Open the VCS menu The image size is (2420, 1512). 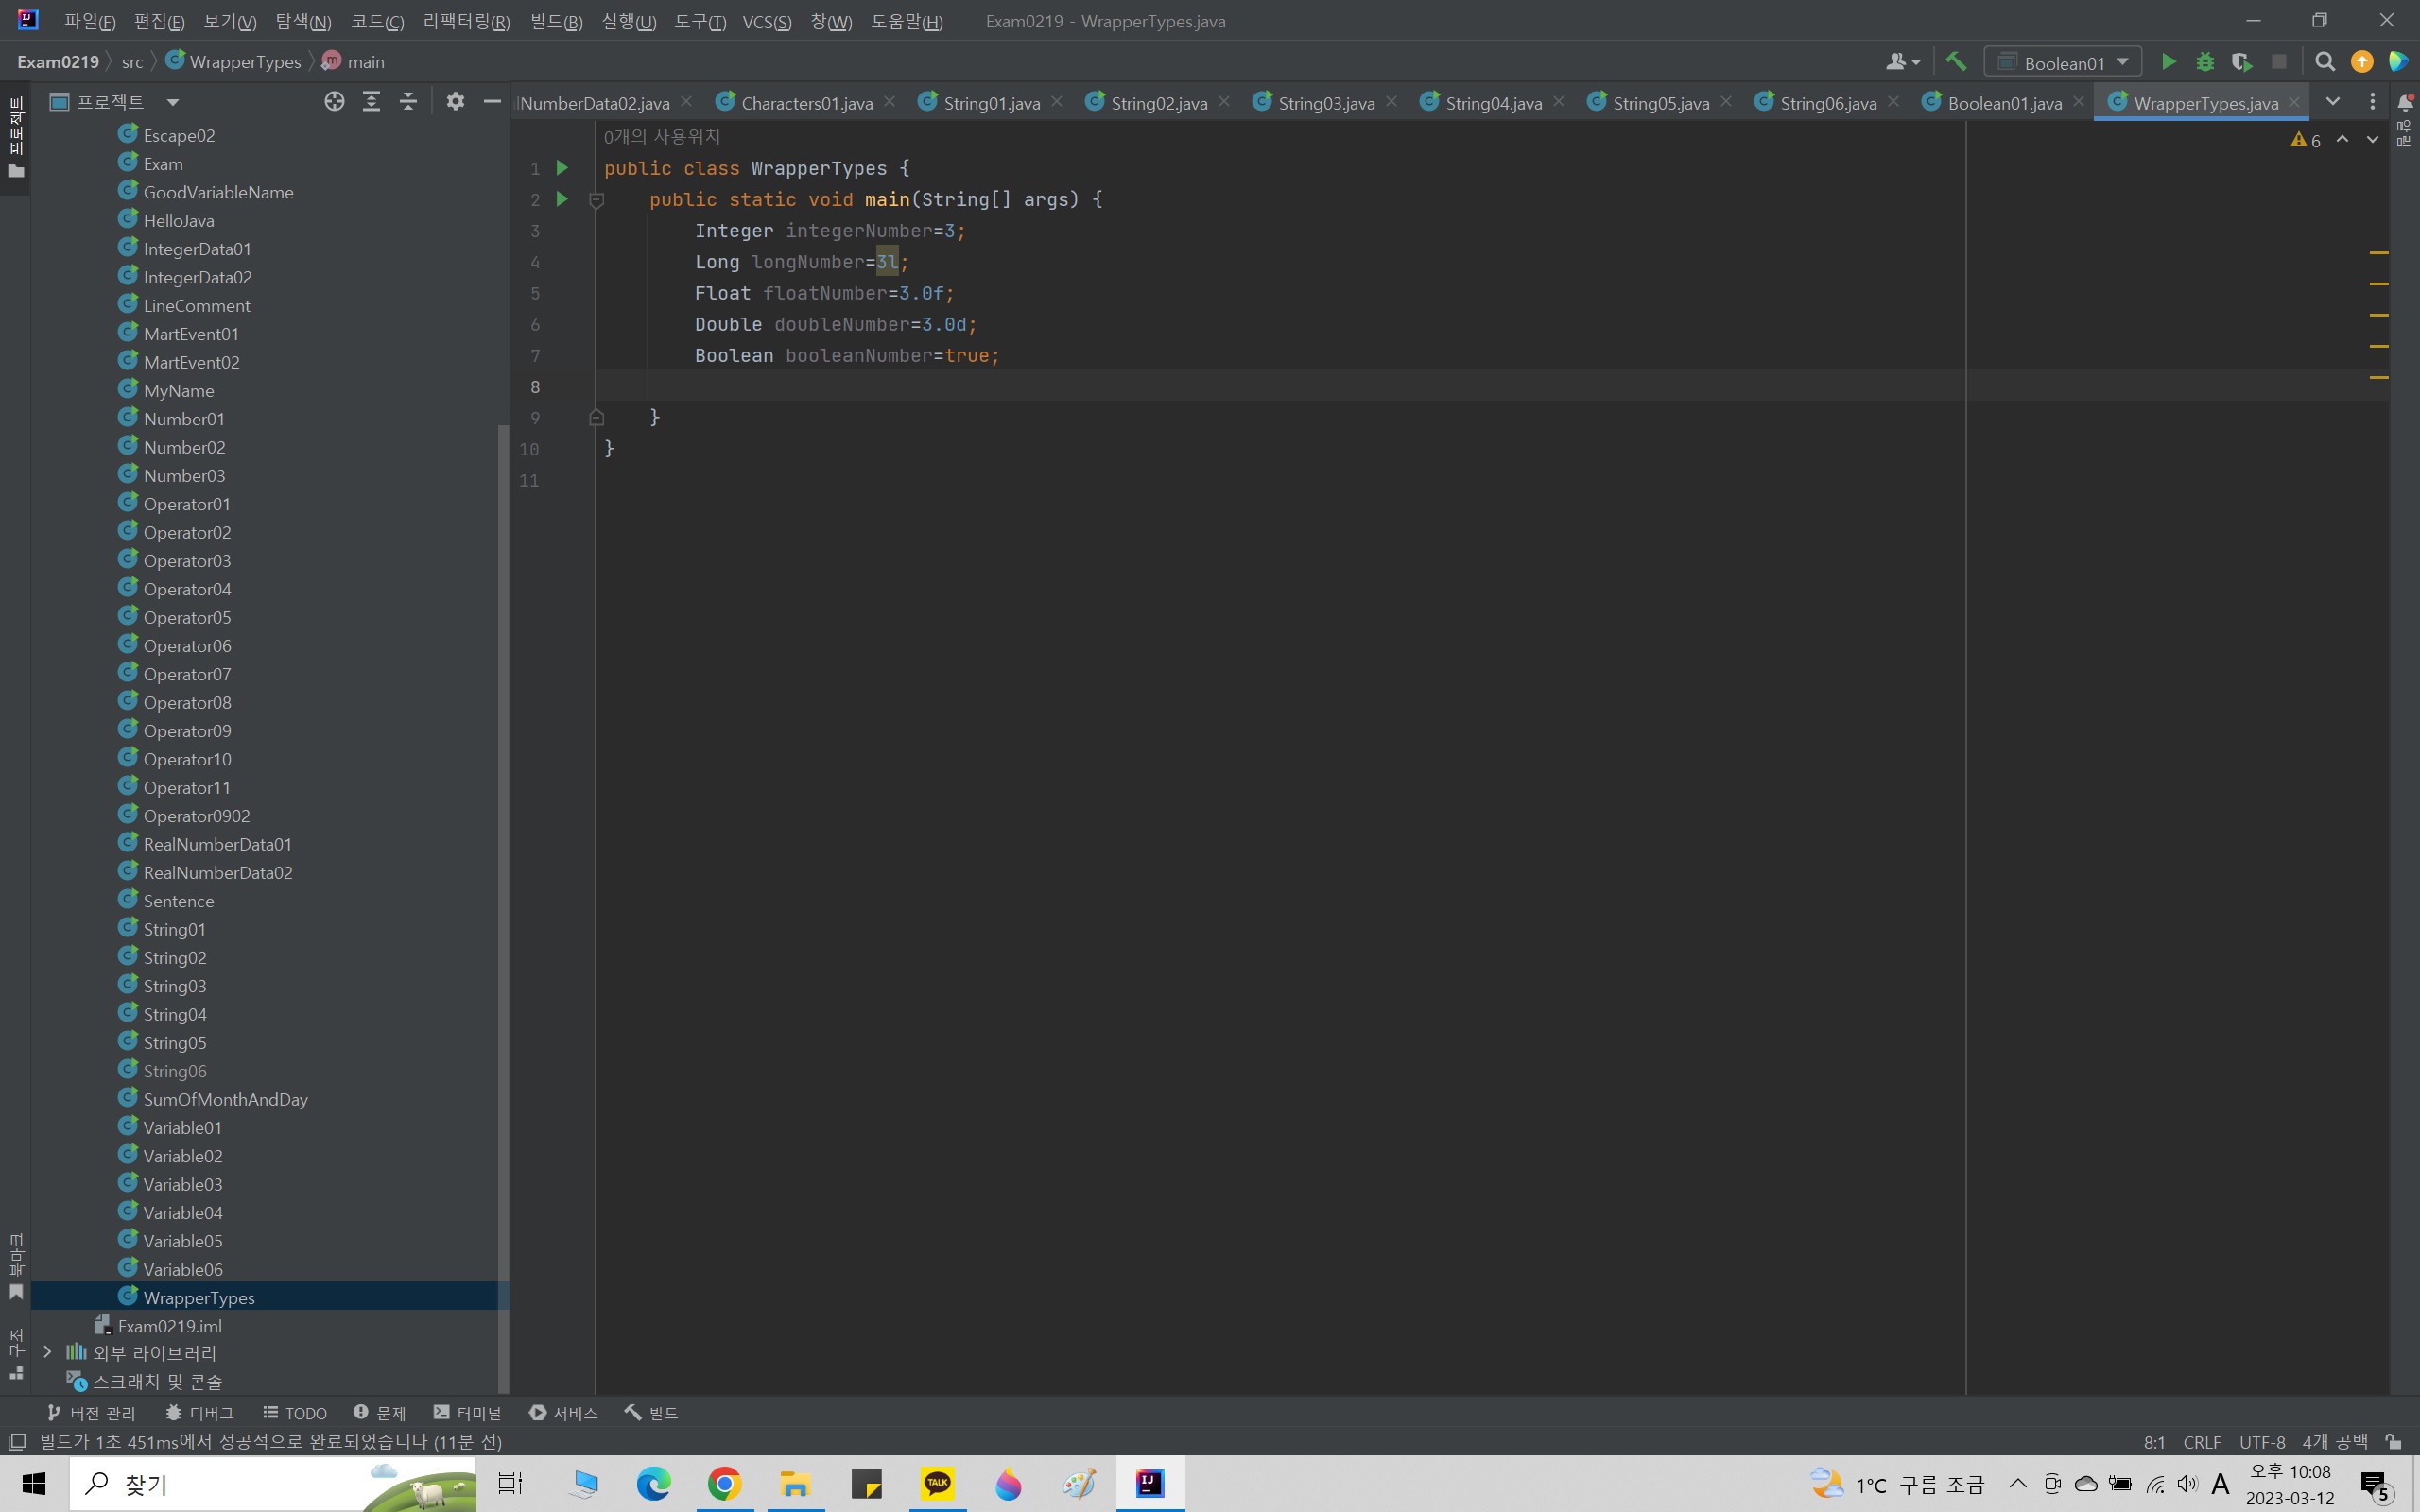pyautogui.click(x=767, y=21)
